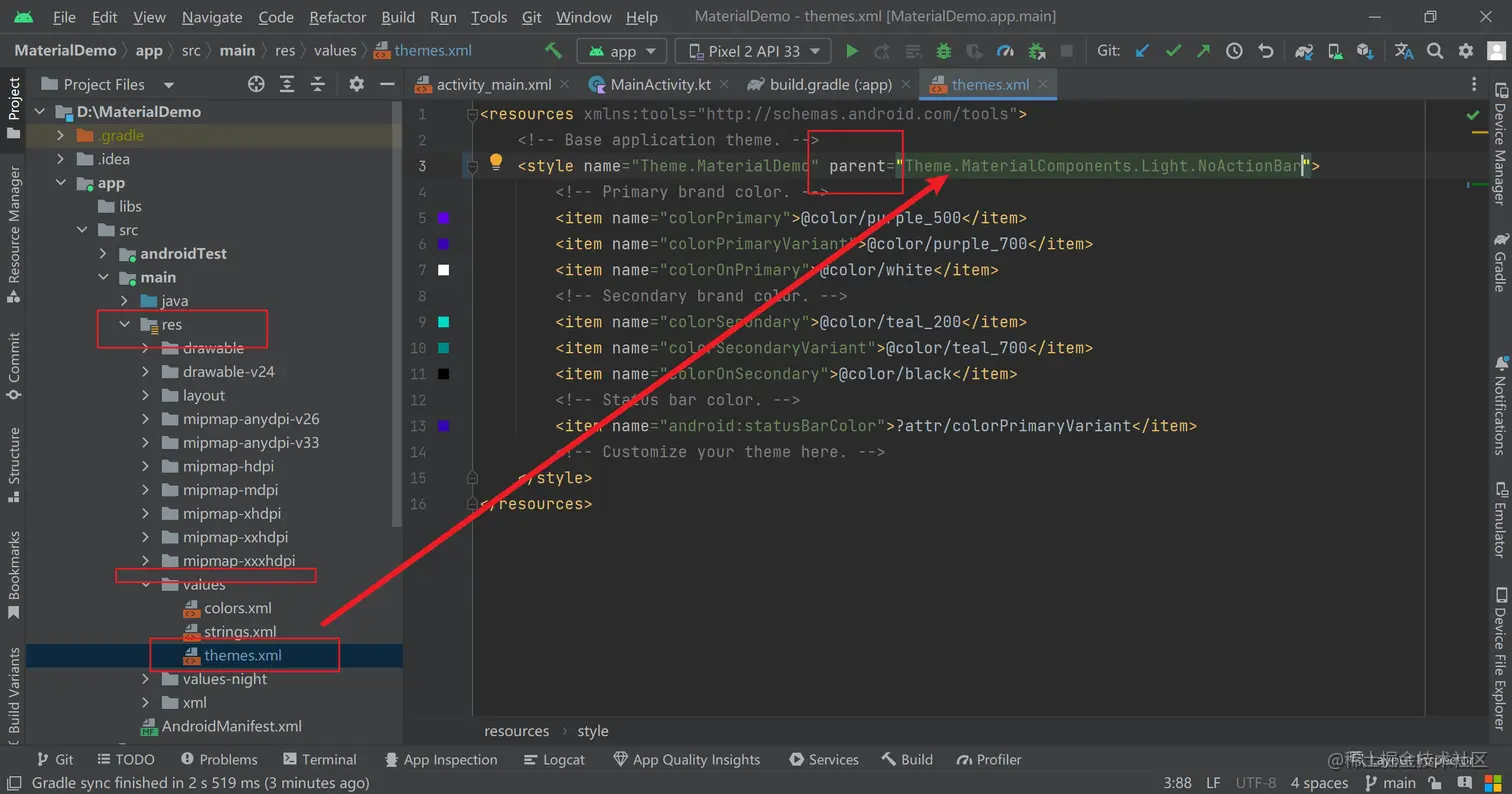Open App Quality Insights tool window
The height and width of the screenshot is (794, 1512).
[686, 760]
